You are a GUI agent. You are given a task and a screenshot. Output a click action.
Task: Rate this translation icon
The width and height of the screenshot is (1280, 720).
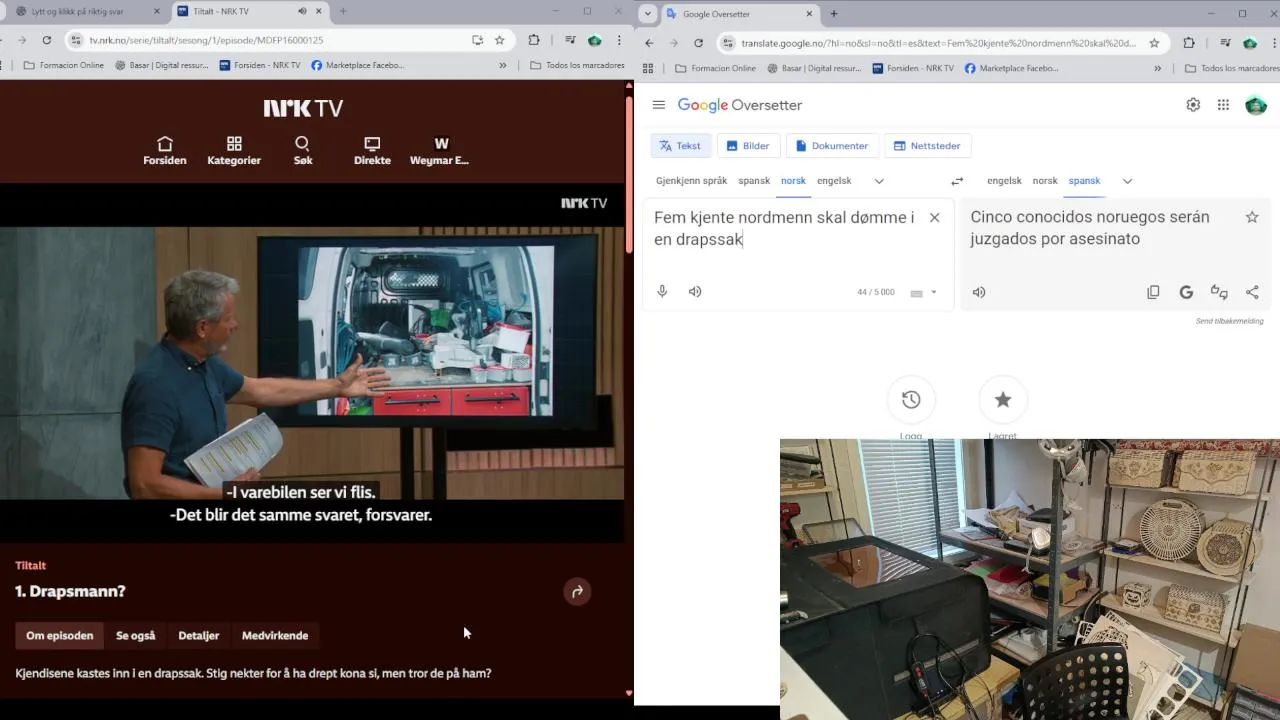pyautogui.click(x=1219, y=292)
